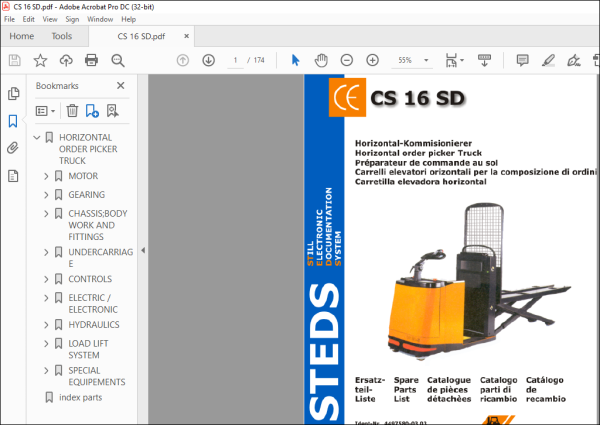Select the index parts bookmark
Viewport: 600px width, 425px height.
tap(80, 397)
